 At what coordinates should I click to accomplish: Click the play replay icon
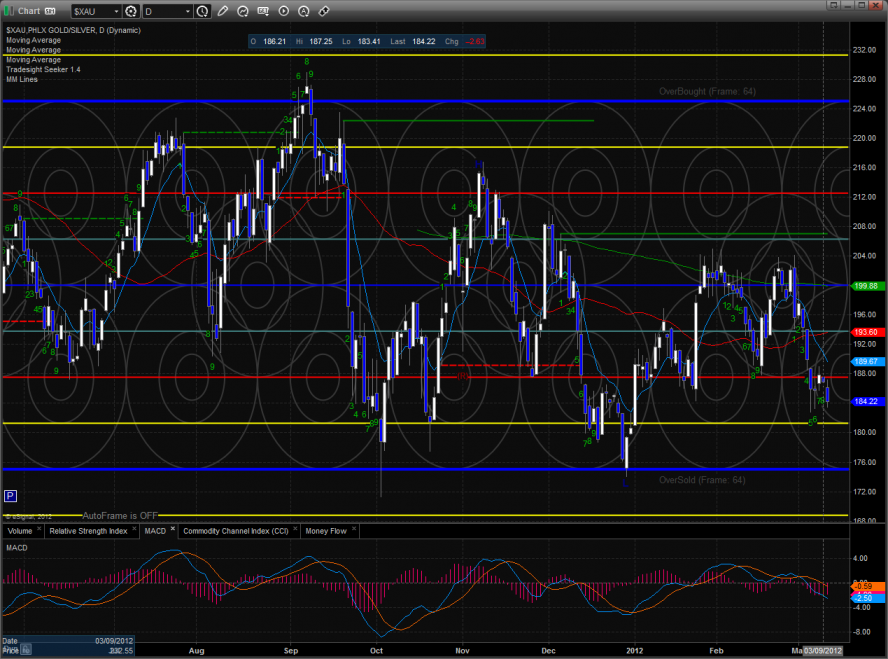284,11
